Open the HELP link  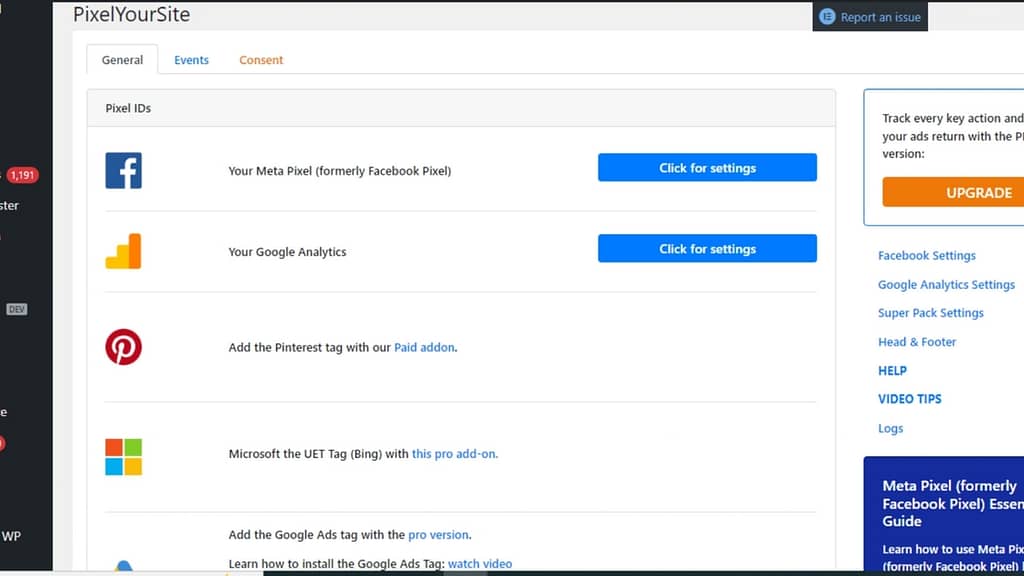pyautogui.click(x=892, y=371)
